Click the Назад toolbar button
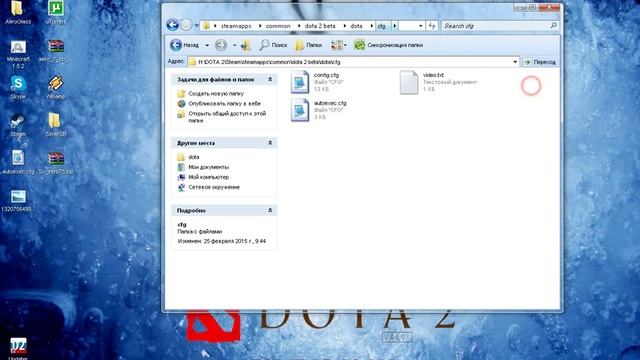Viewport: 640px width, 360px height. [x=184, y=45]
